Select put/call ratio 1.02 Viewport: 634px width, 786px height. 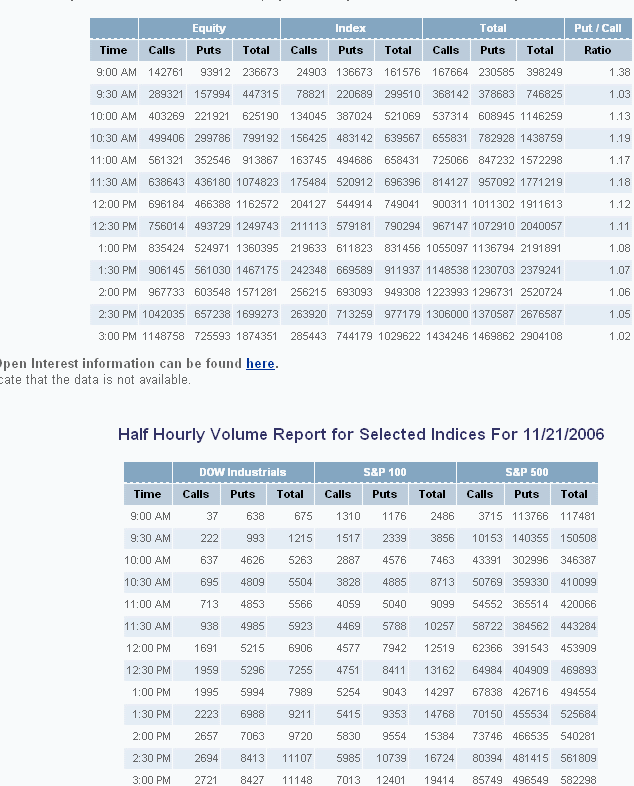pos(619,336)
